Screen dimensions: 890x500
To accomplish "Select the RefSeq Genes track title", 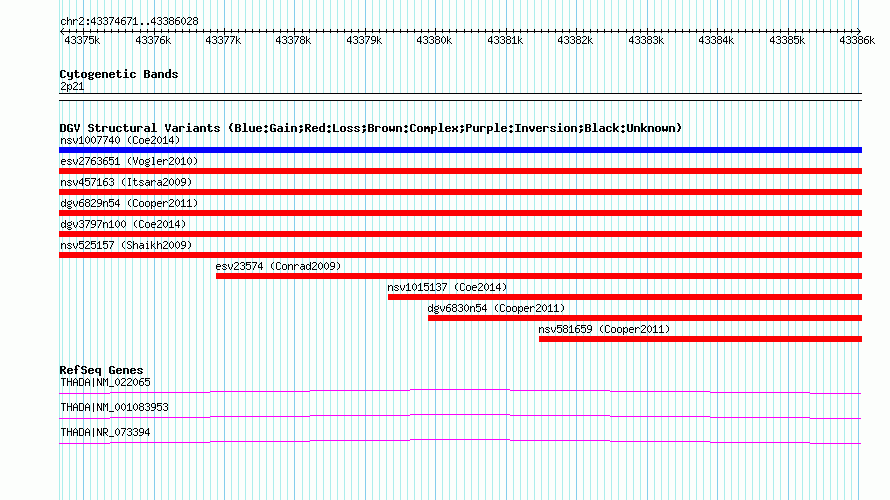I will (x=101, y=369).
